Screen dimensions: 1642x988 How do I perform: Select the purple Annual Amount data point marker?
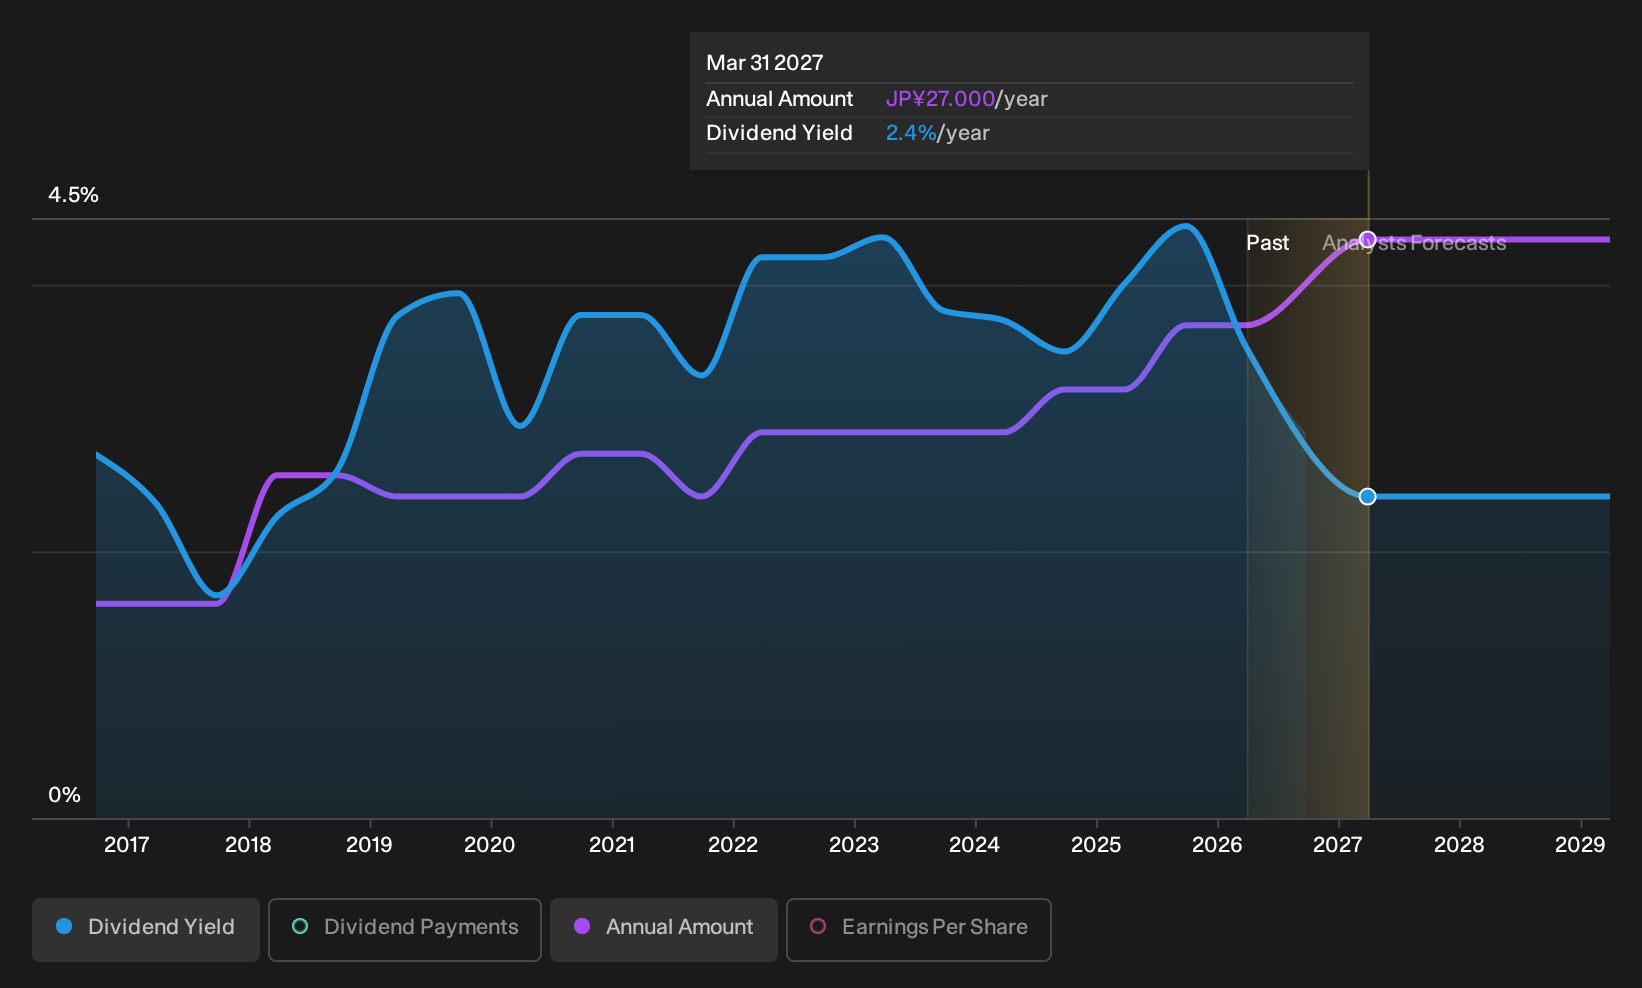pos(1368,240)
